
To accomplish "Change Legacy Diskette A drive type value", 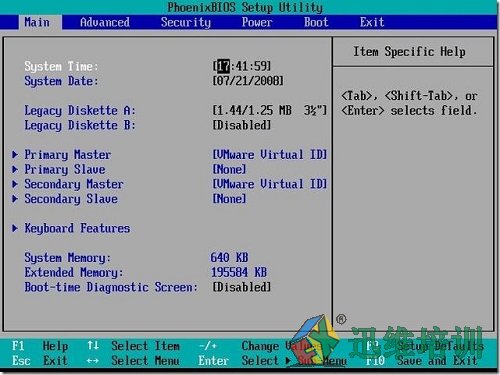I will (x=270, y=110).
